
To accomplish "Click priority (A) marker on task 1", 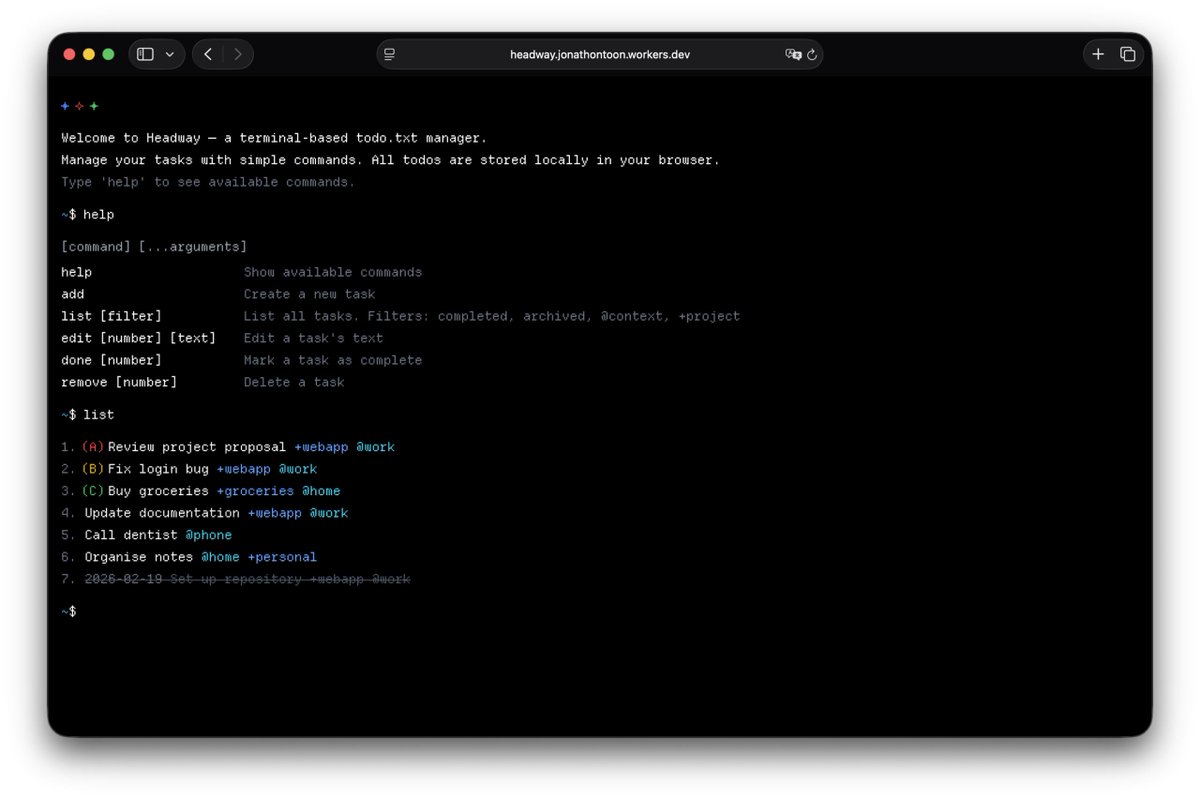I will (x=93, y=447).
